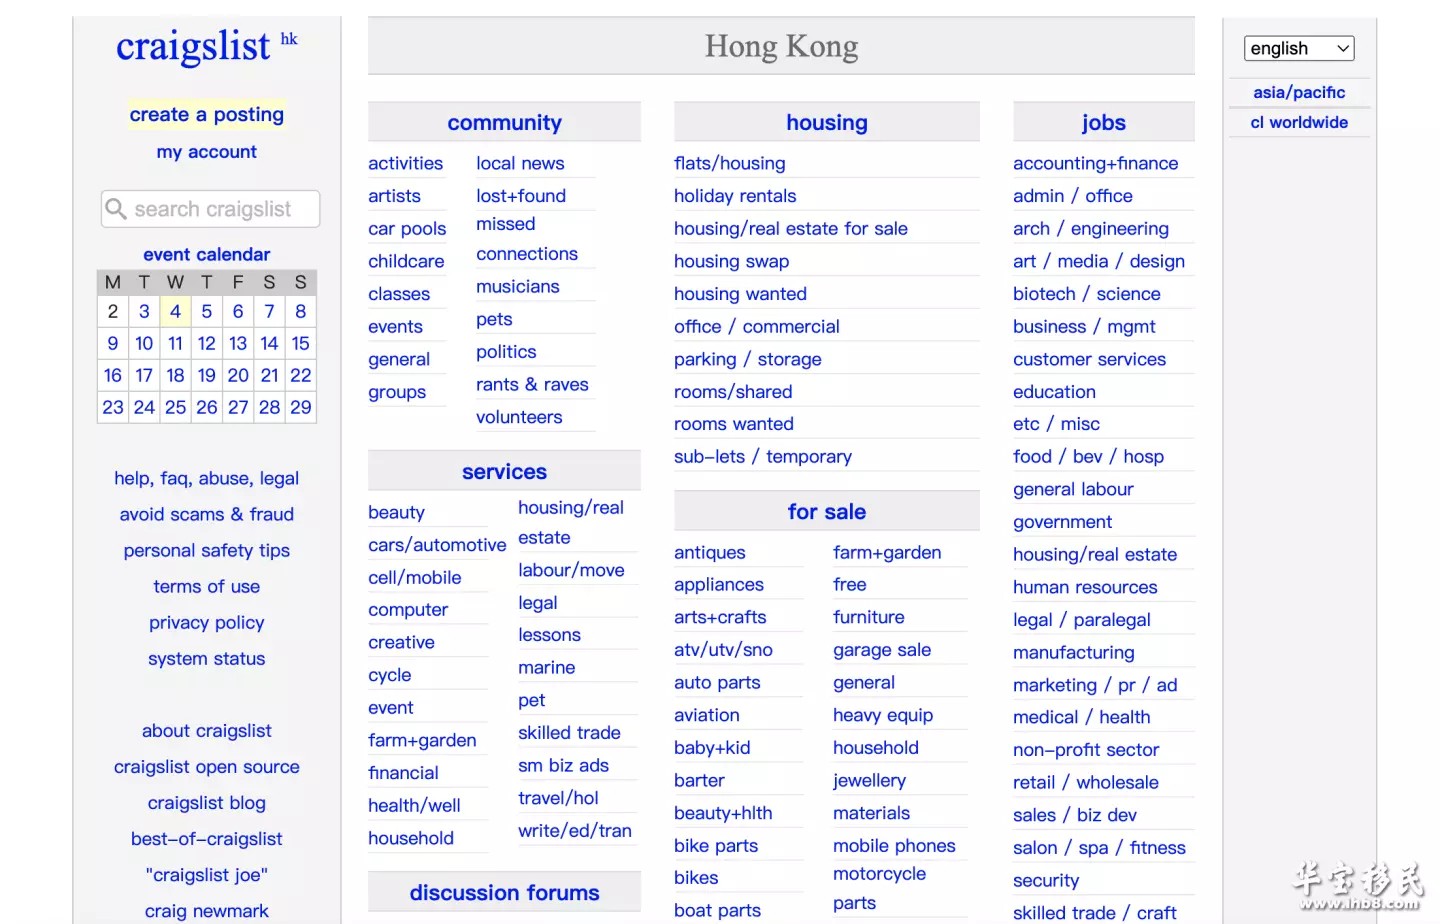Read avoid scams & fraud page
The image size is (1440, 924).
207,514
